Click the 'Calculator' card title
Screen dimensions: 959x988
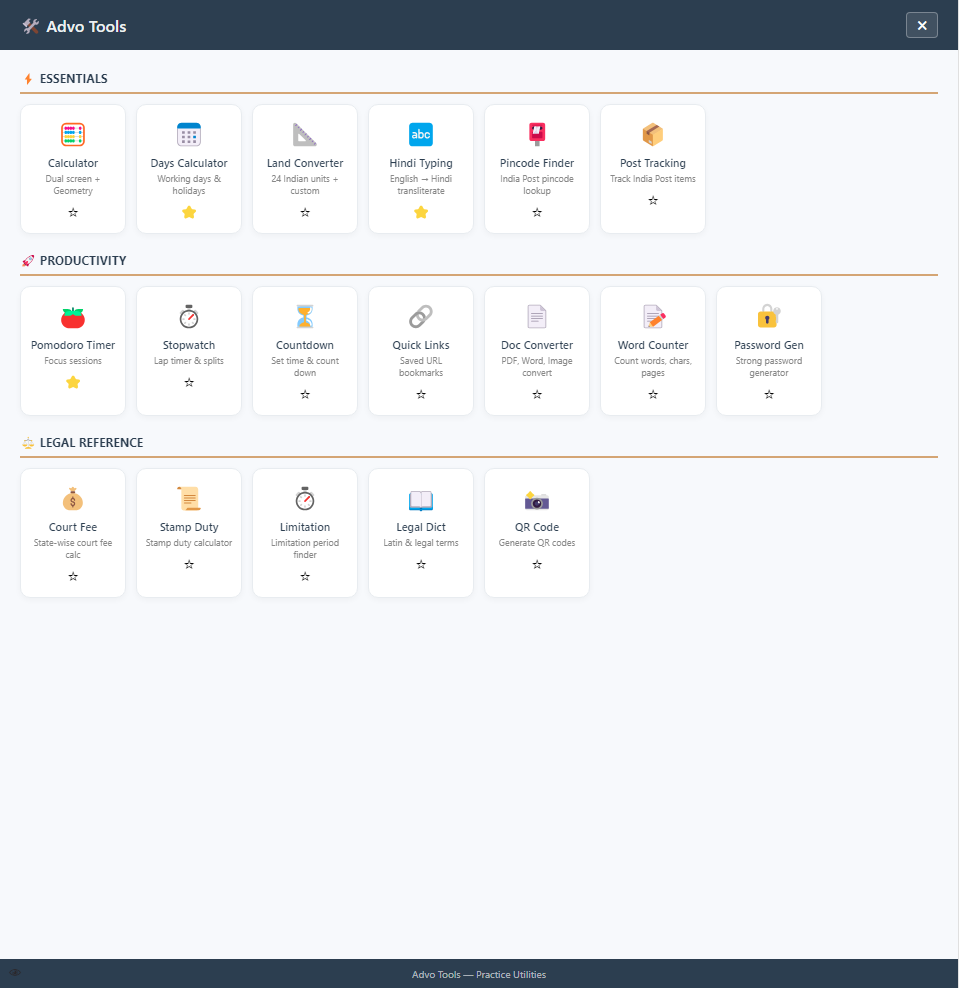coord(73,163)
